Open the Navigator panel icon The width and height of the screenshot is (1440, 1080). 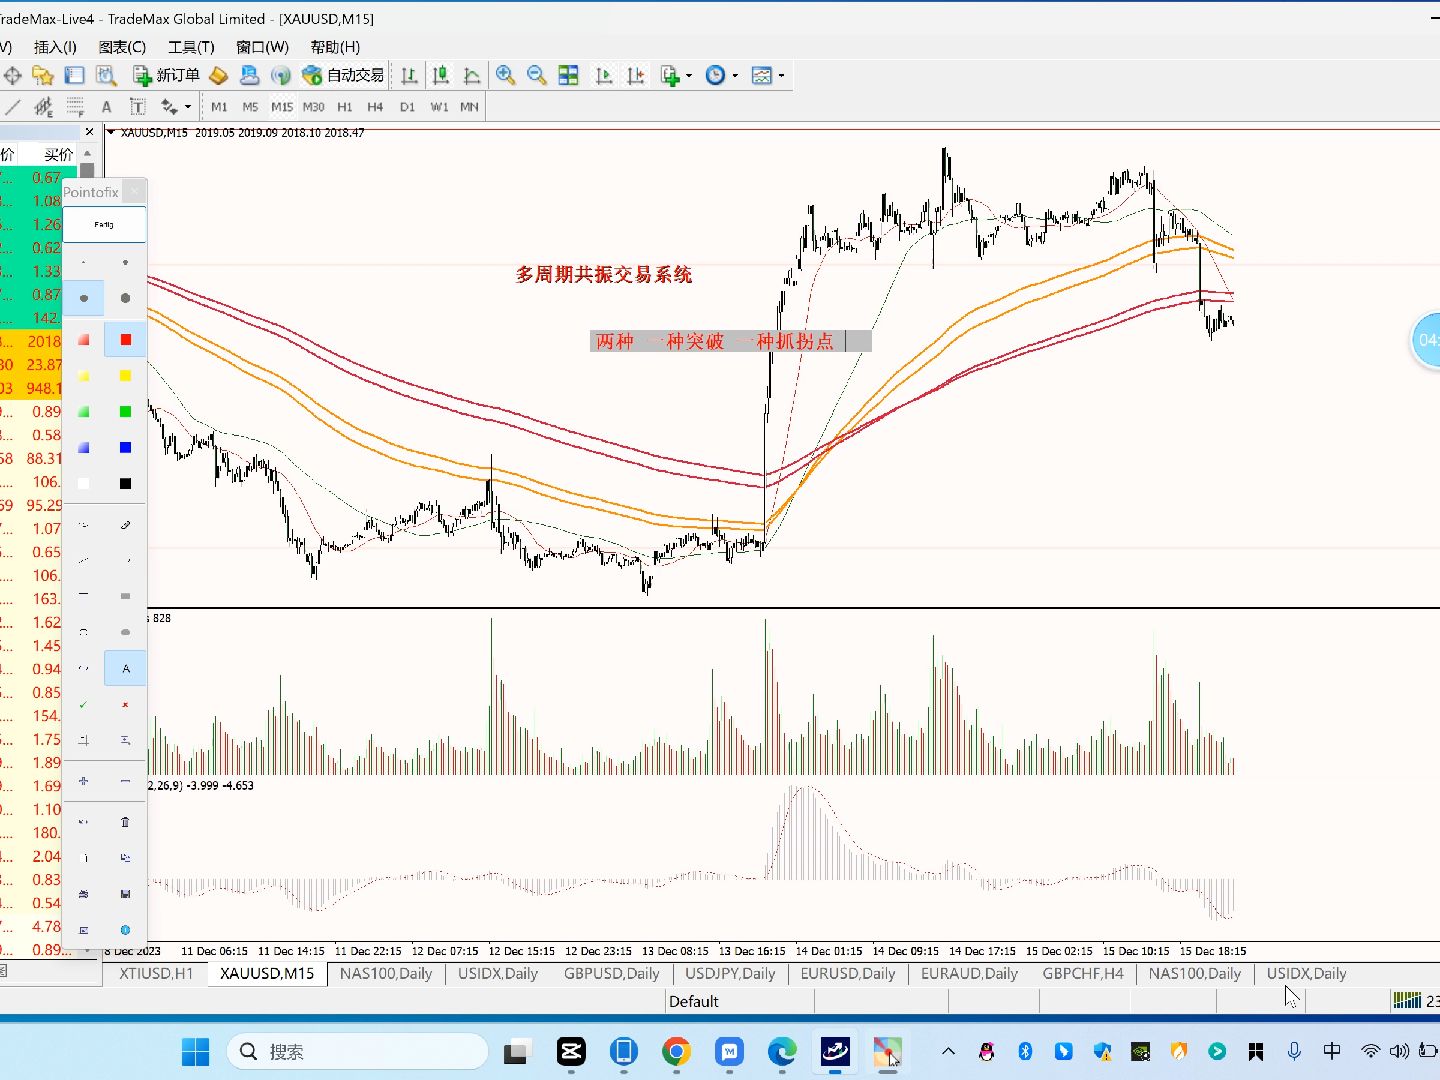pos(74,75)
